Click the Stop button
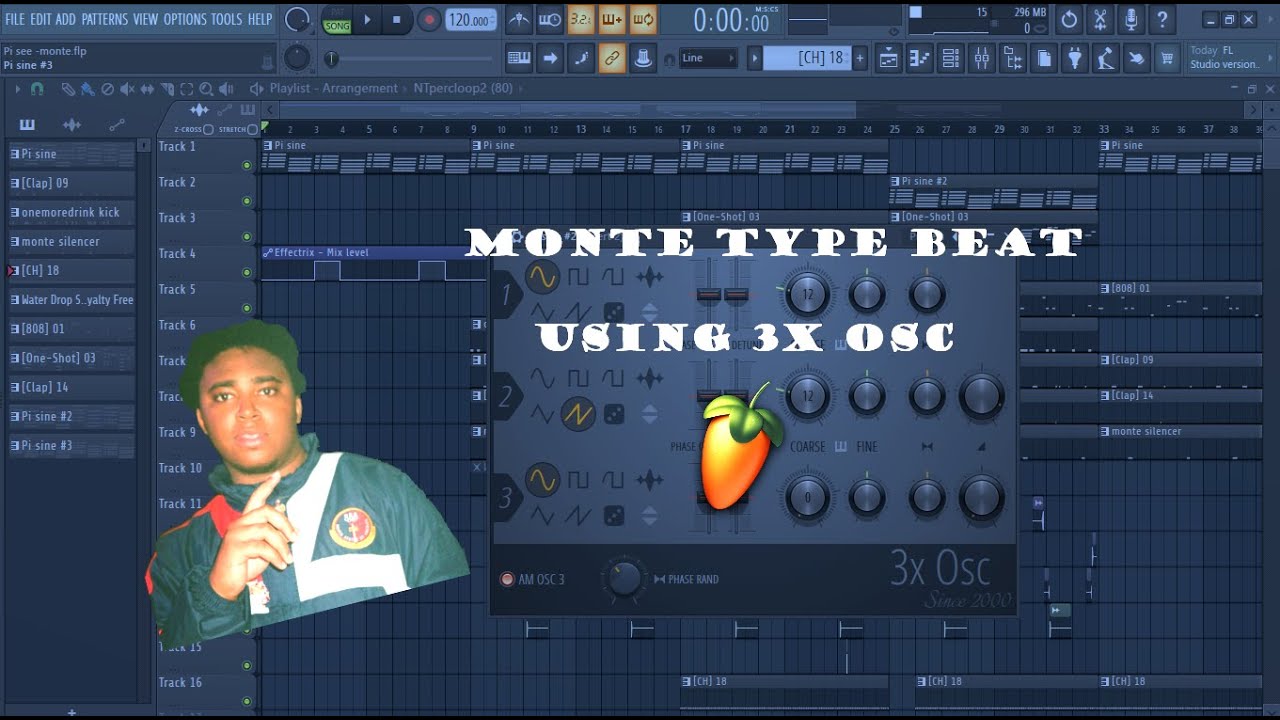Image resolution: width=1280 pixels, height=720 pixels. pos(396,19)
